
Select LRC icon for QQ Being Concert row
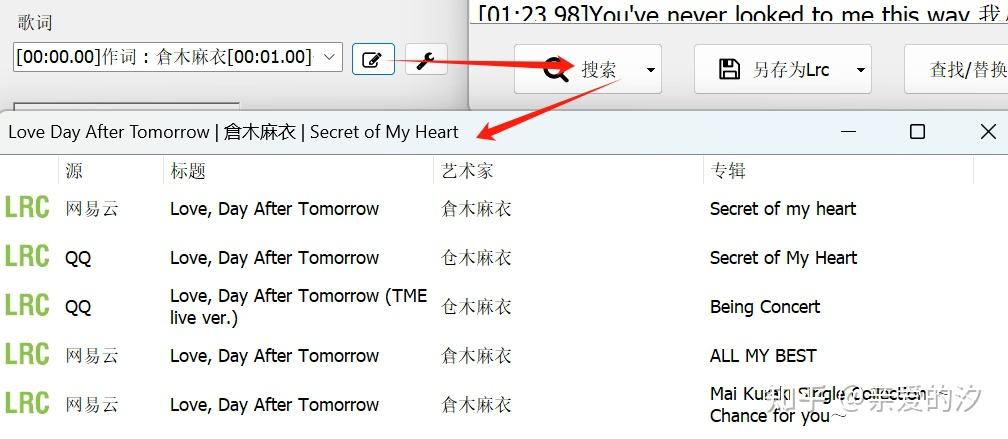pyautogui.click(x=27, y=305)
